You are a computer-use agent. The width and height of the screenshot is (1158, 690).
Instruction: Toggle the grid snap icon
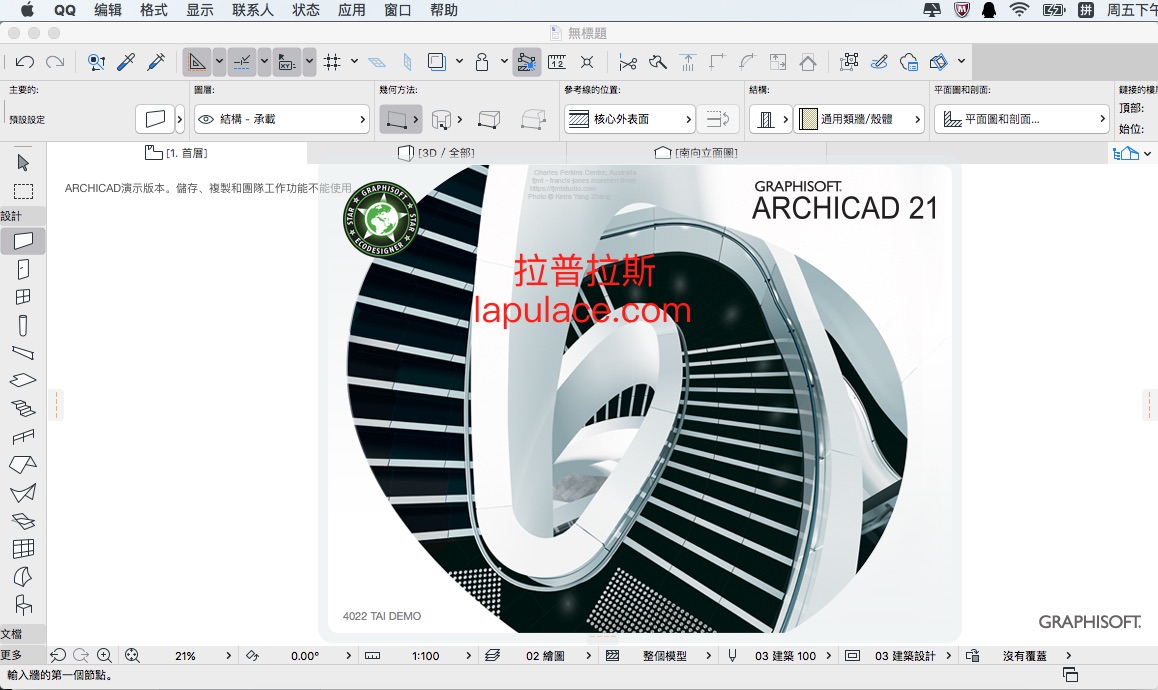[x=332, y=62]
